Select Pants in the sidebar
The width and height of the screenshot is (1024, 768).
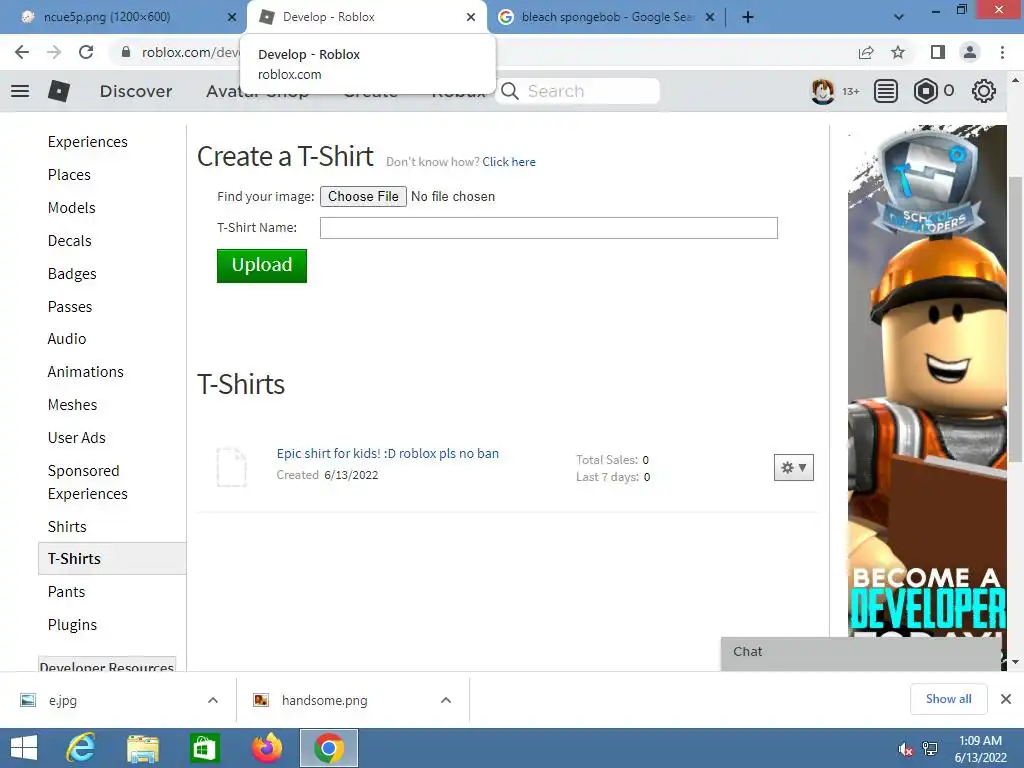click(66, 592)
